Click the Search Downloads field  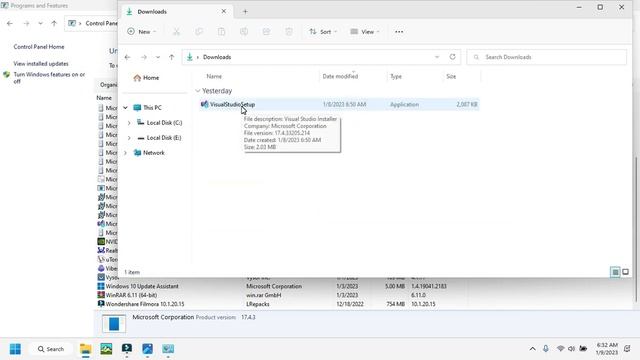pos(547,57)
